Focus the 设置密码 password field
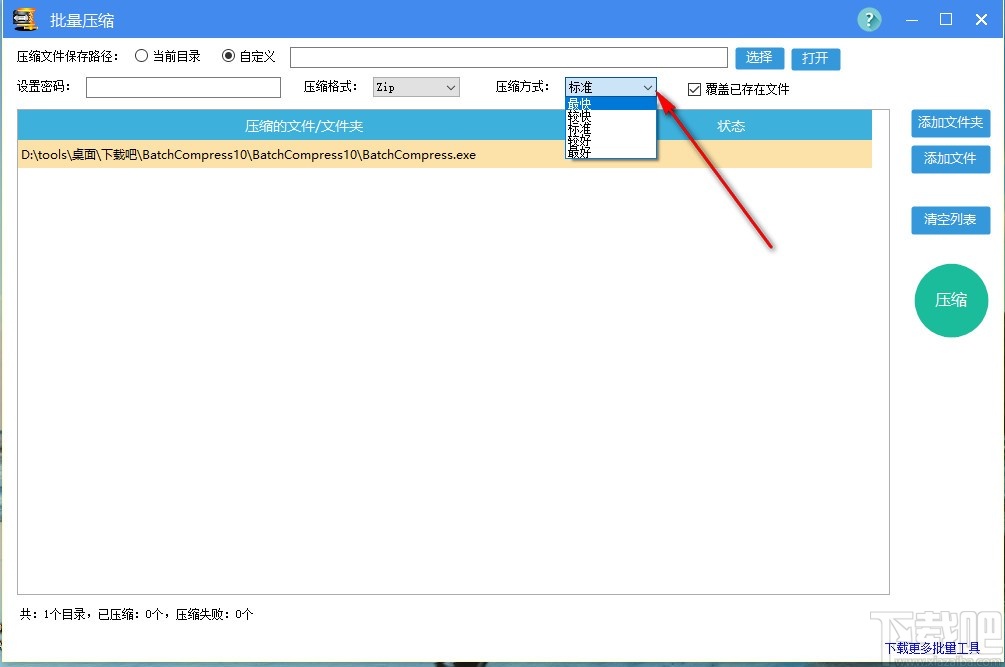Screen dimensions: 1005x667 (183, 87)
